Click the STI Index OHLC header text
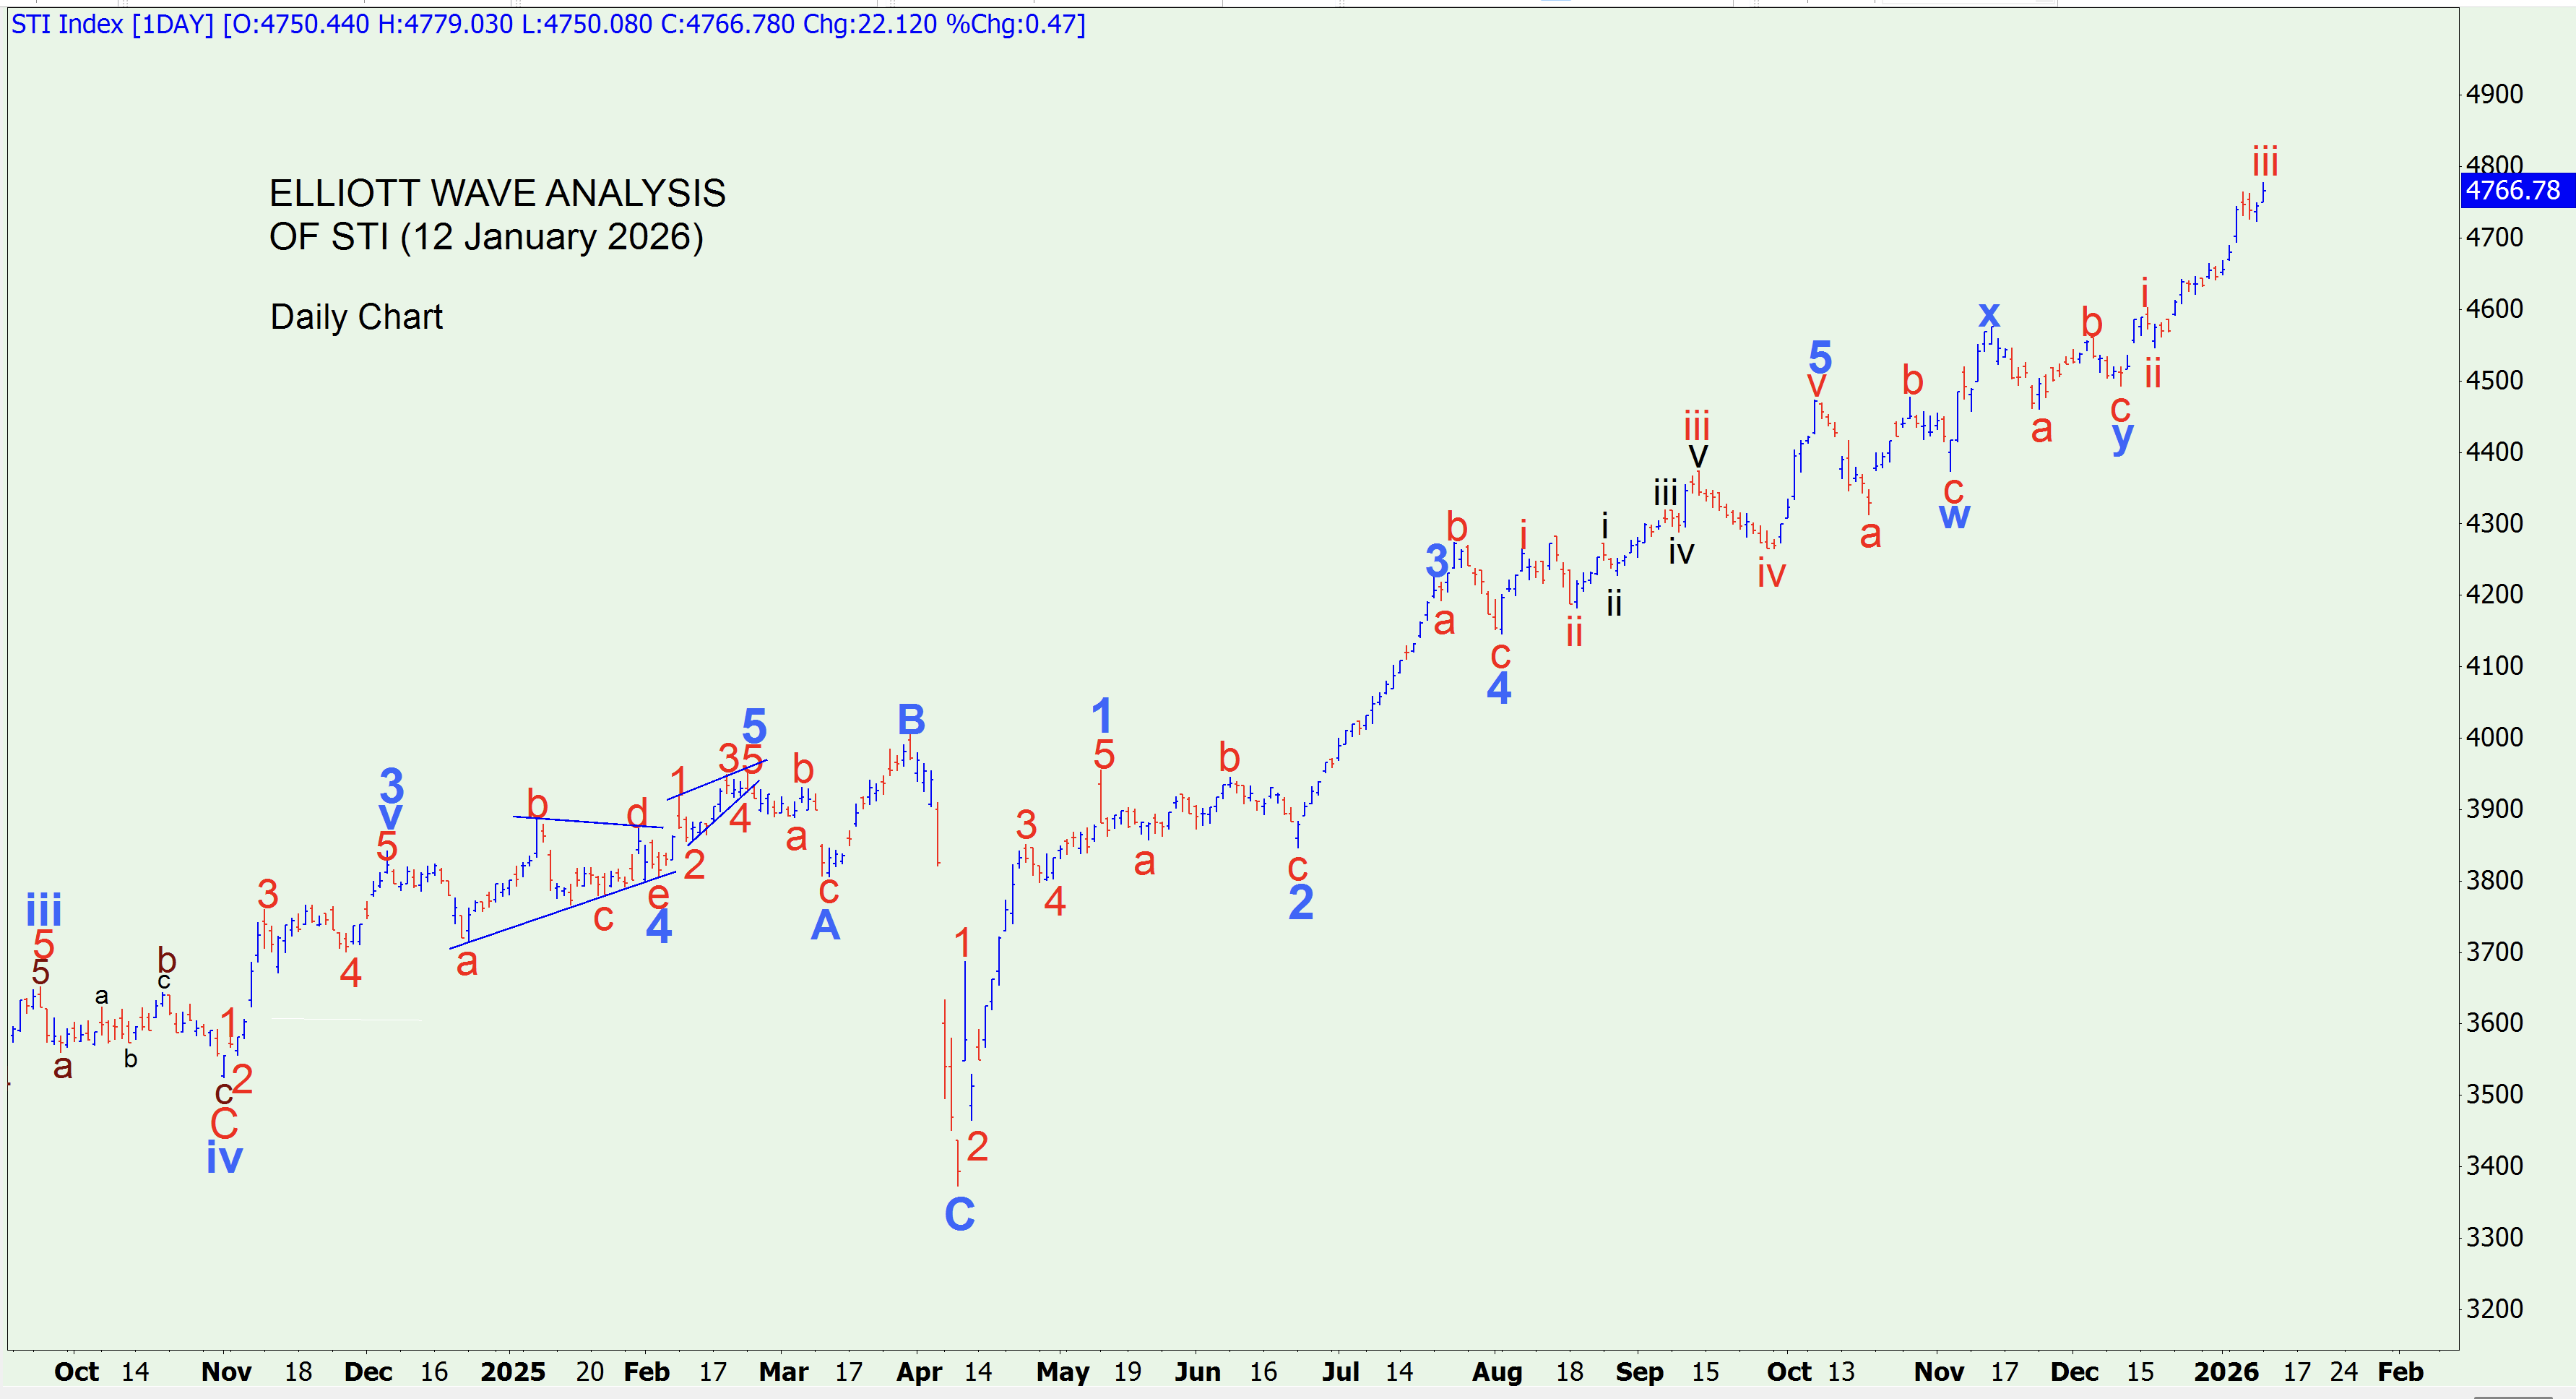The height and width of the screenshot is (1399, 2576). point(548,24)
